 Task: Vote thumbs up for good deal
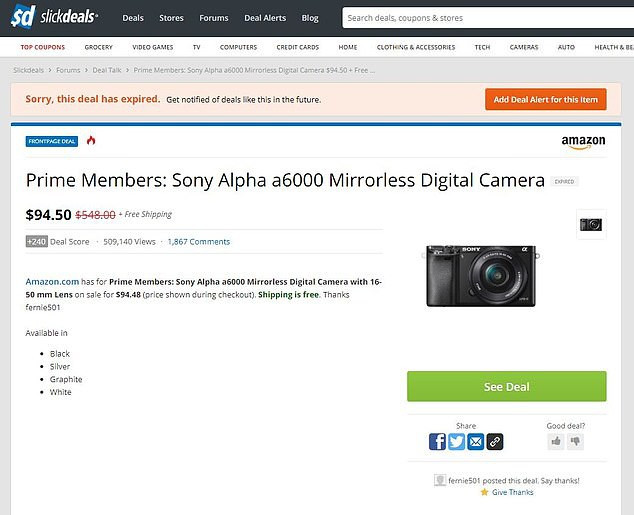[x=555, y=441]
